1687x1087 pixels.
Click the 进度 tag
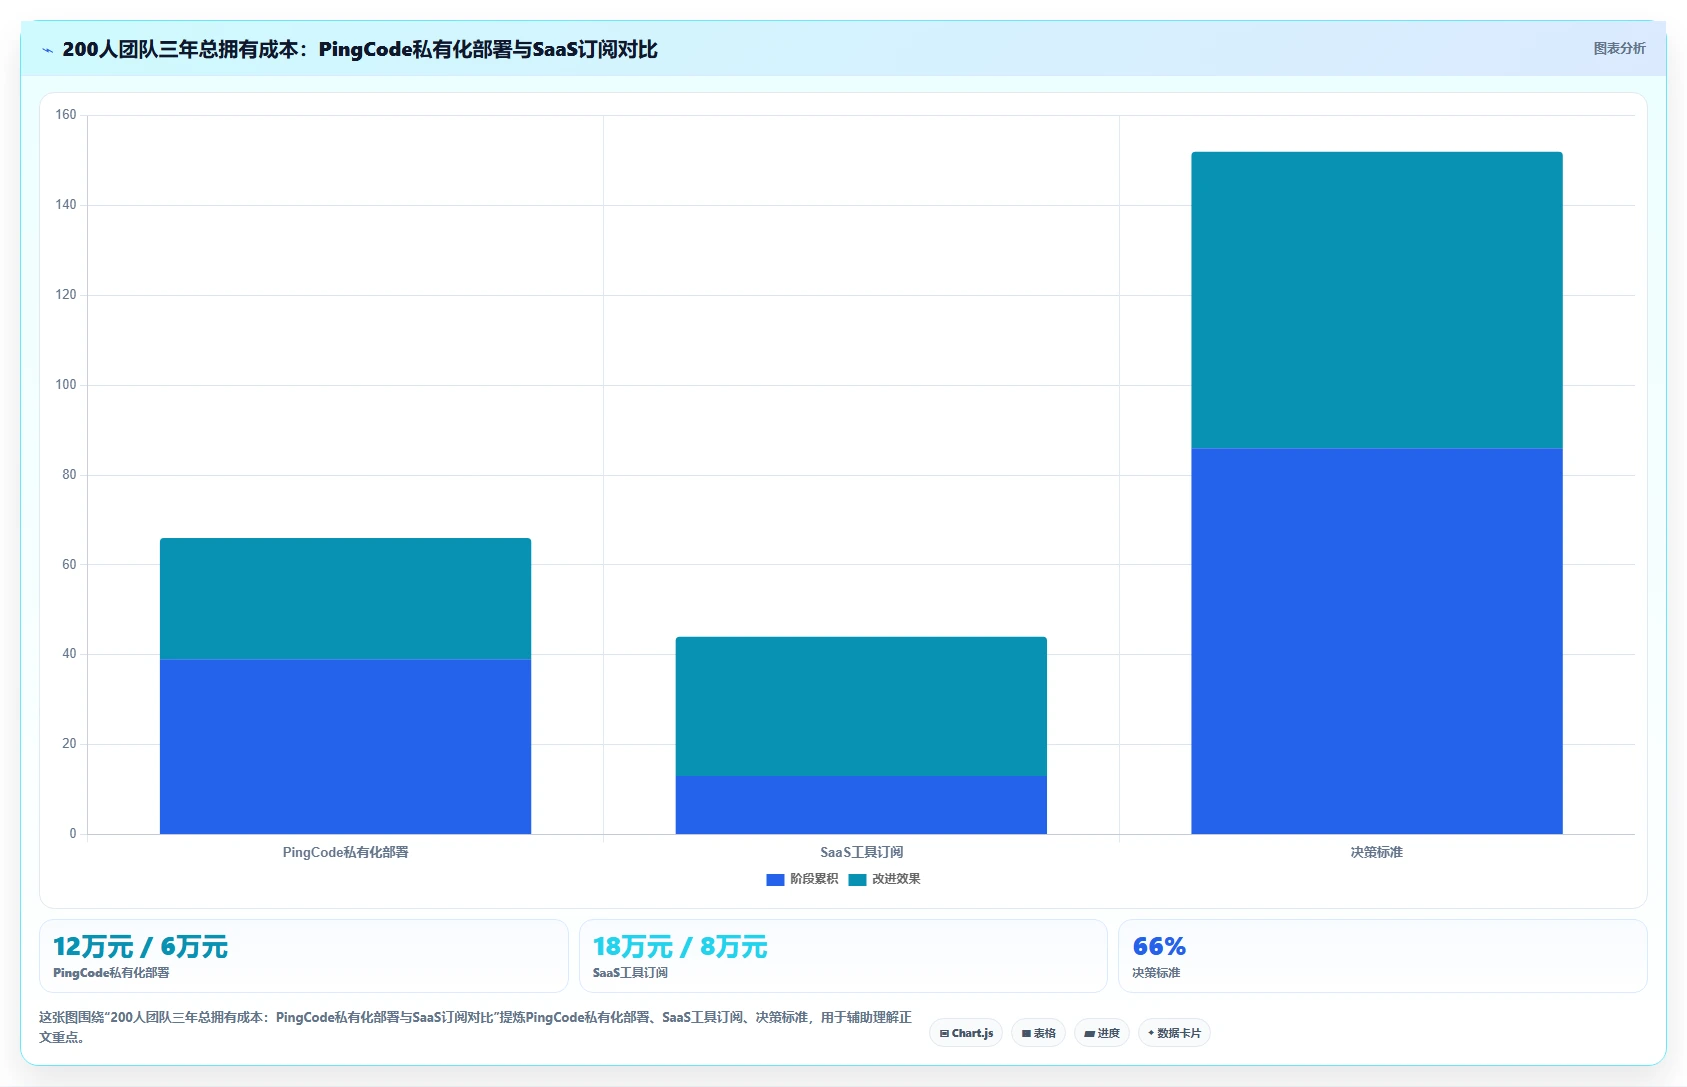(1102, 1033)
